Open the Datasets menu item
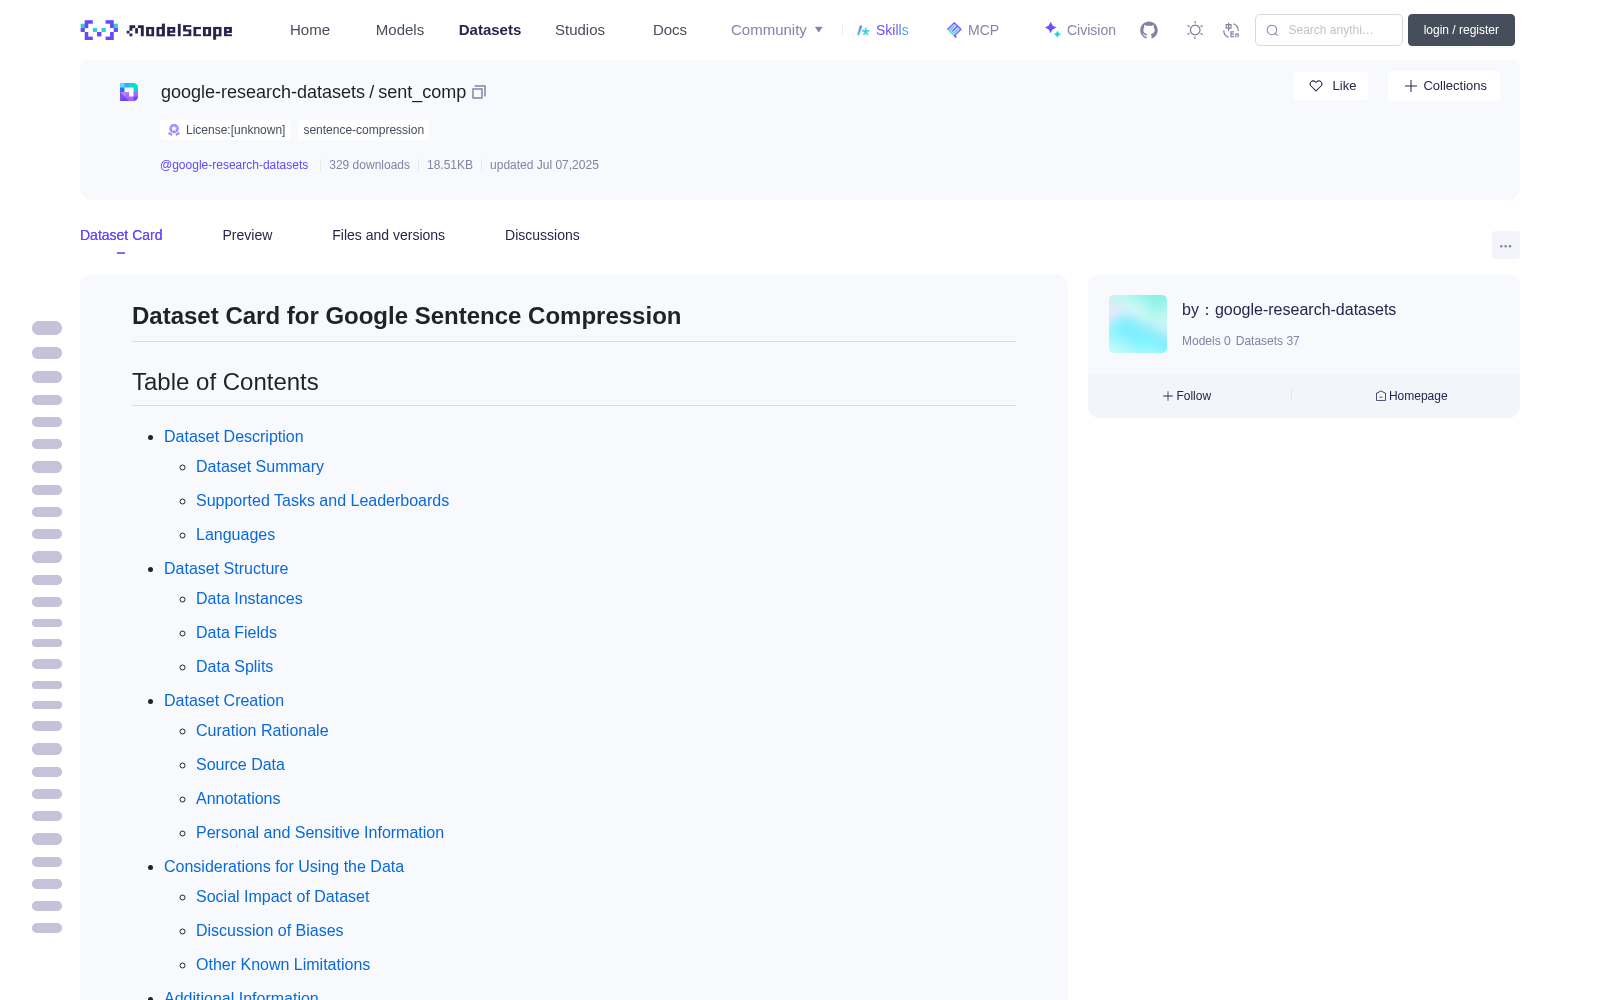 pyautogui.click(x=490, y=30)
